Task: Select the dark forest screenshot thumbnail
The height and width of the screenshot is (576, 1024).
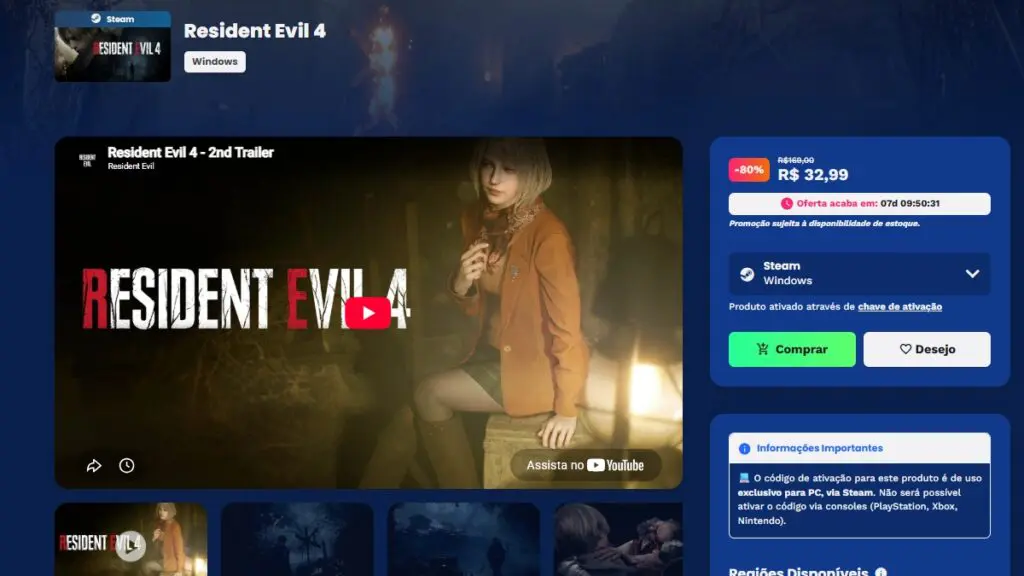Action: point(297,539)
